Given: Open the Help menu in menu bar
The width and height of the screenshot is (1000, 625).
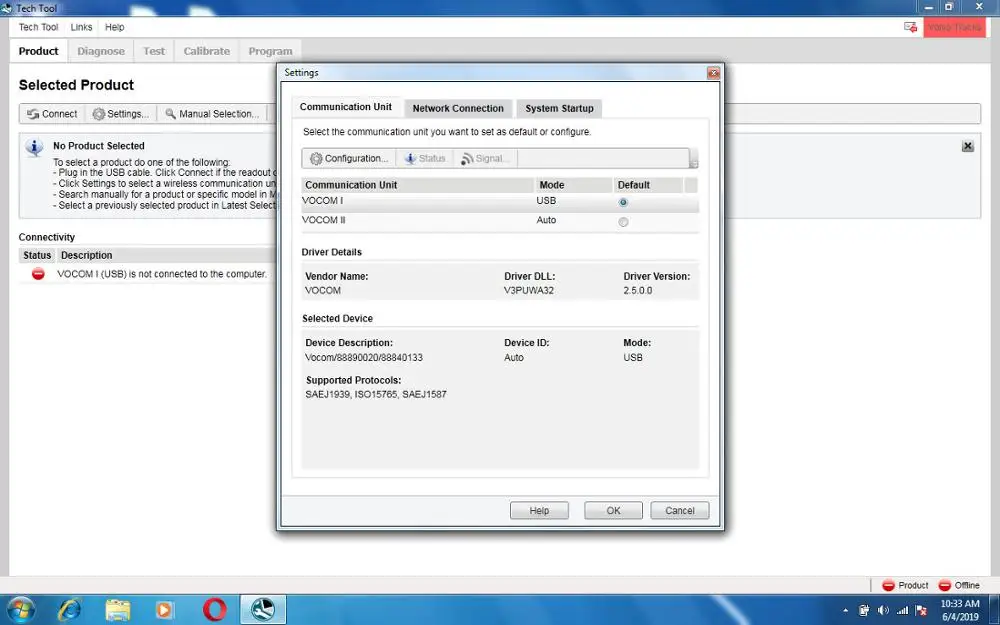Looking at the screenshot, I should 115,27.
